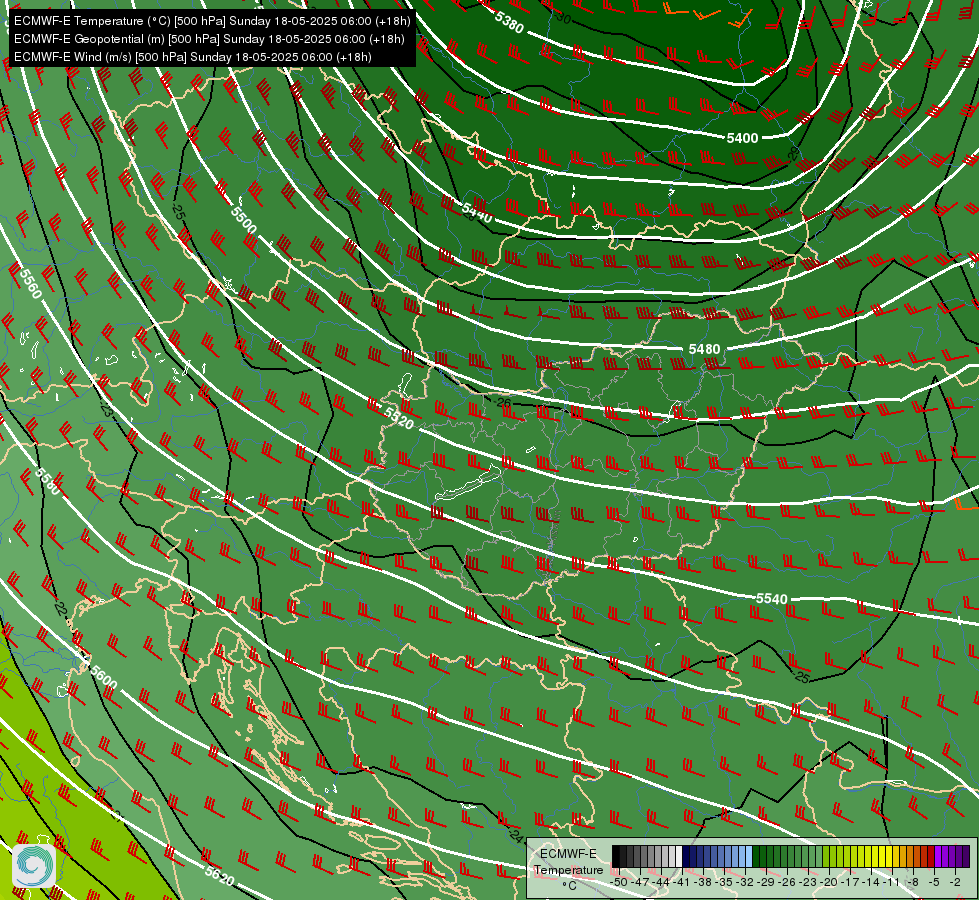This screenshot has width=979, height=900.
Task: Click the 5400 geopotential contour label
Action: tap(742, 138)
